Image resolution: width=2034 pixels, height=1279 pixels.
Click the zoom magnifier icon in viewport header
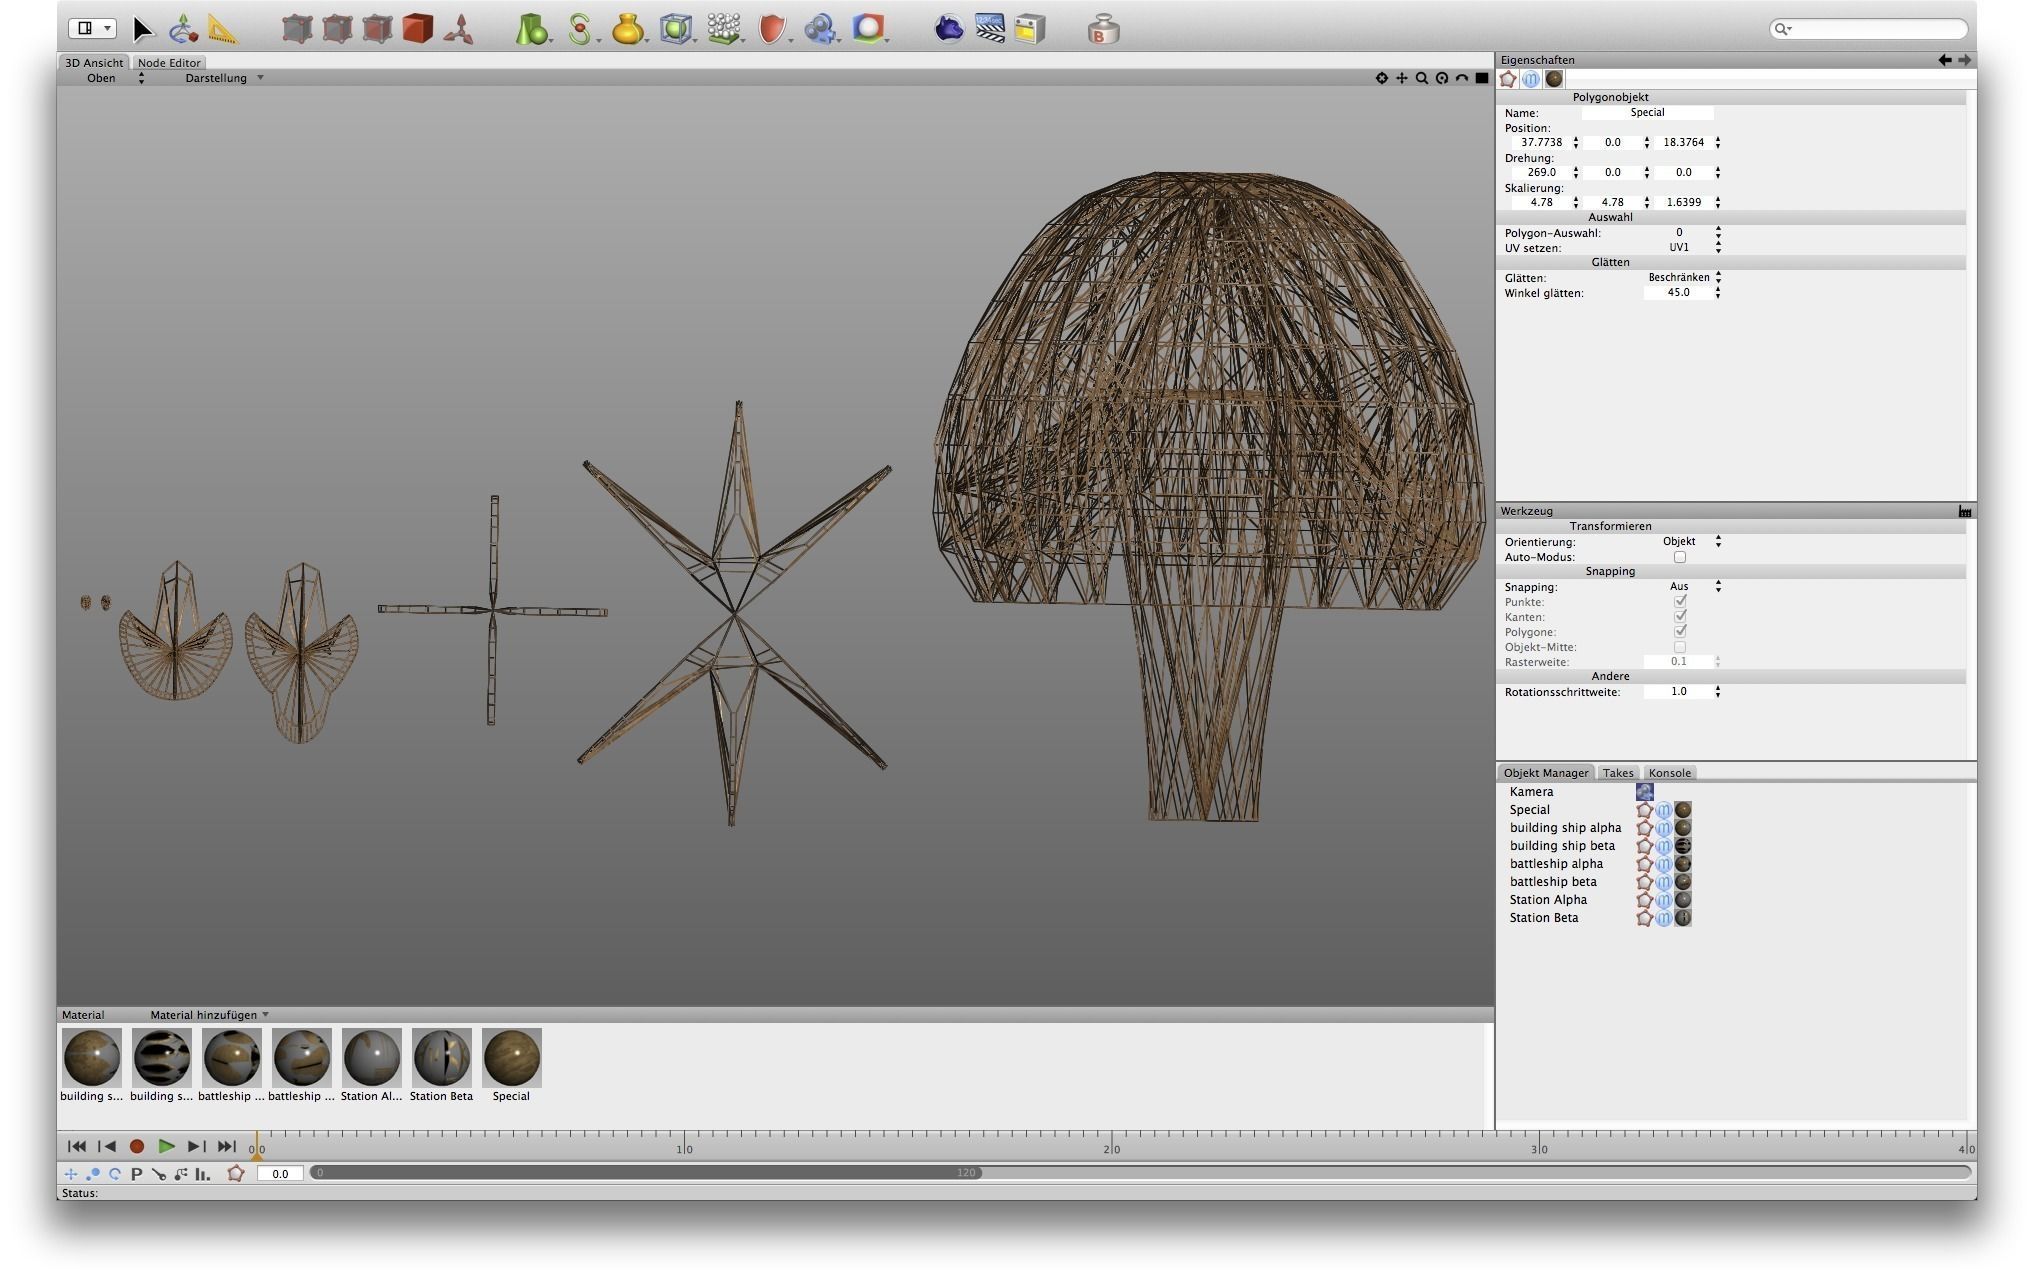pos(1421,78)
